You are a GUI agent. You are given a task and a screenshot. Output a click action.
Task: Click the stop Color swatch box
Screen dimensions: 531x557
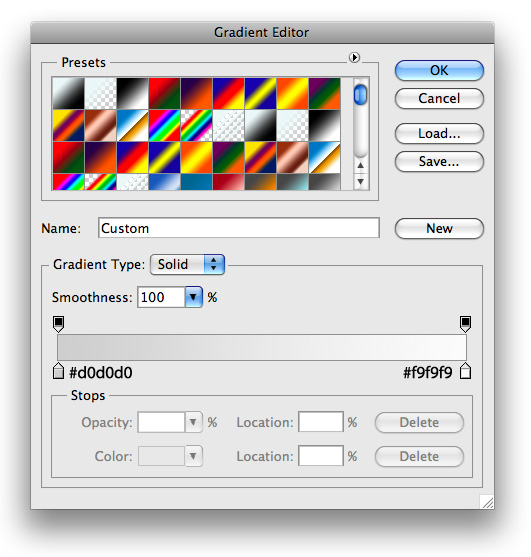tap(161, 456)
